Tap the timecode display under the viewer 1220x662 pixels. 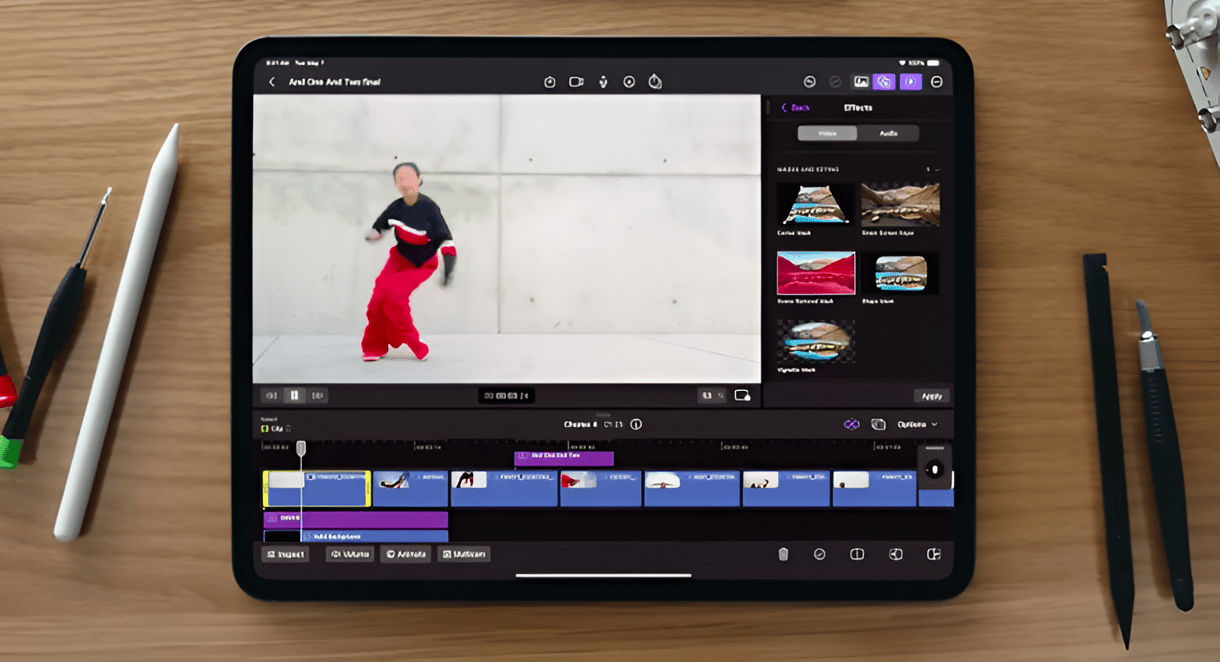click(x=506, y=396)
